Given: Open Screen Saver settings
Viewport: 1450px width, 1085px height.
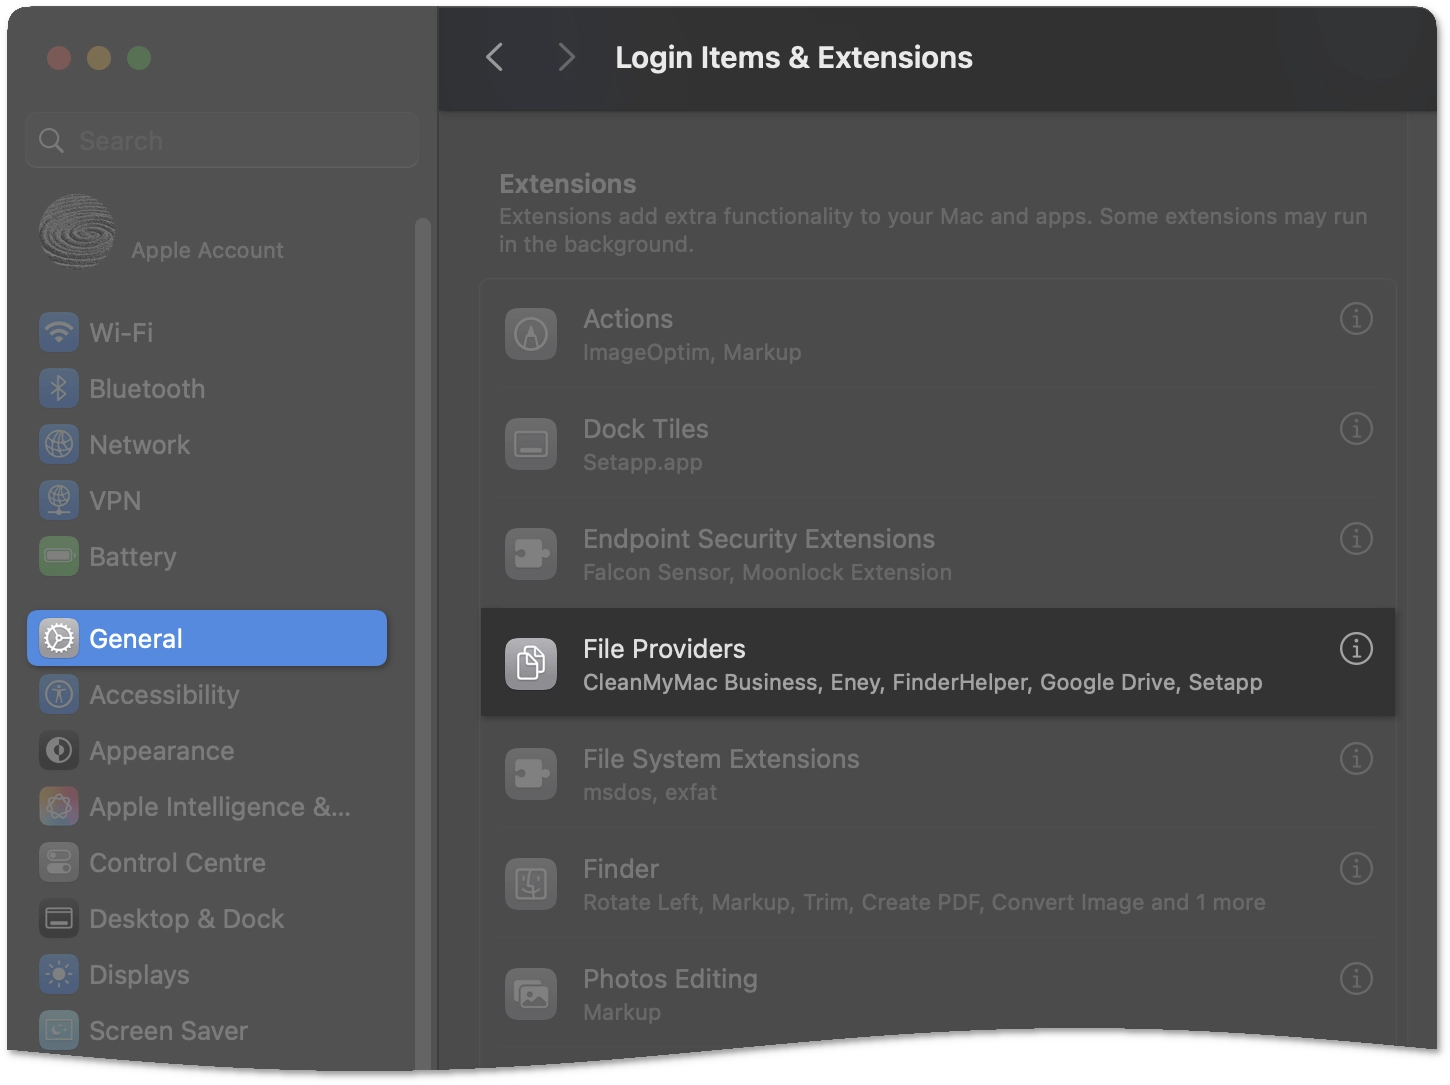Looking at the screenshot, I should click(x=207, y=1030).
